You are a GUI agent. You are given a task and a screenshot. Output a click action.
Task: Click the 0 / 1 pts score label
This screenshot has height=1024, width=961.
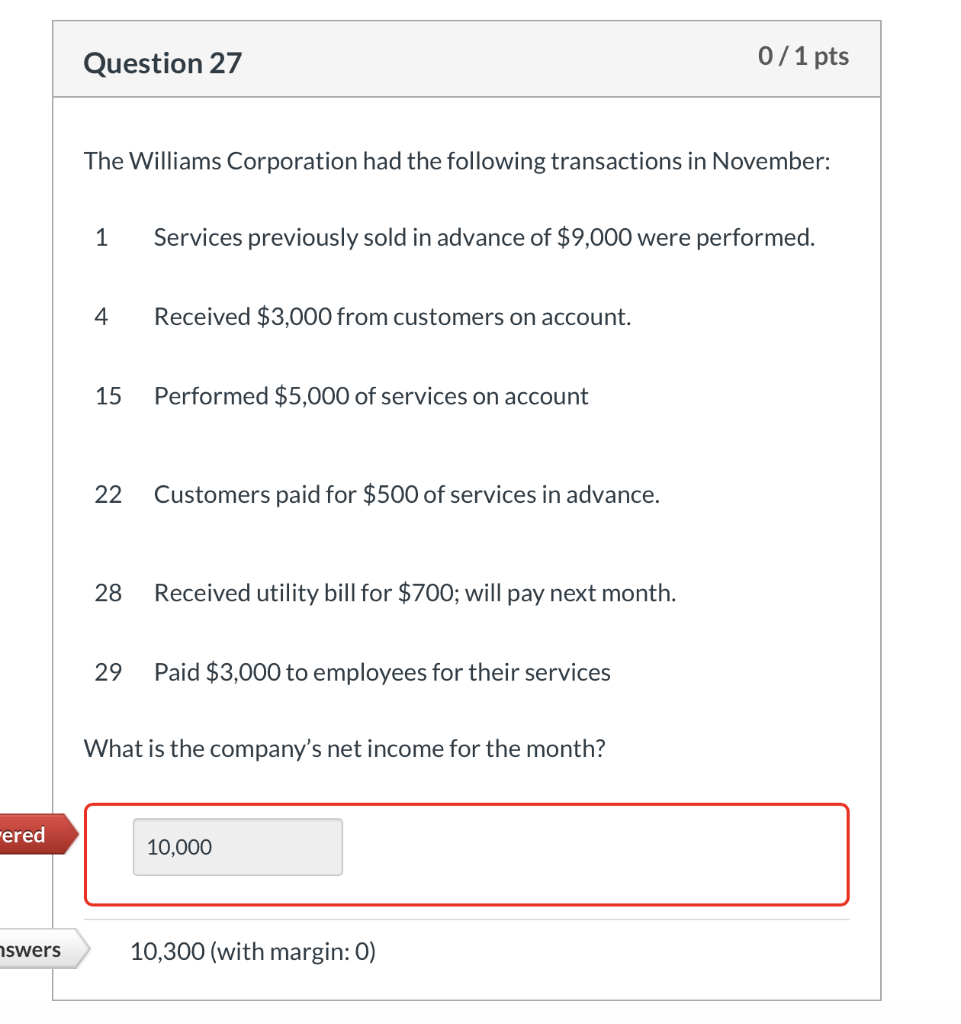[802, 57]
